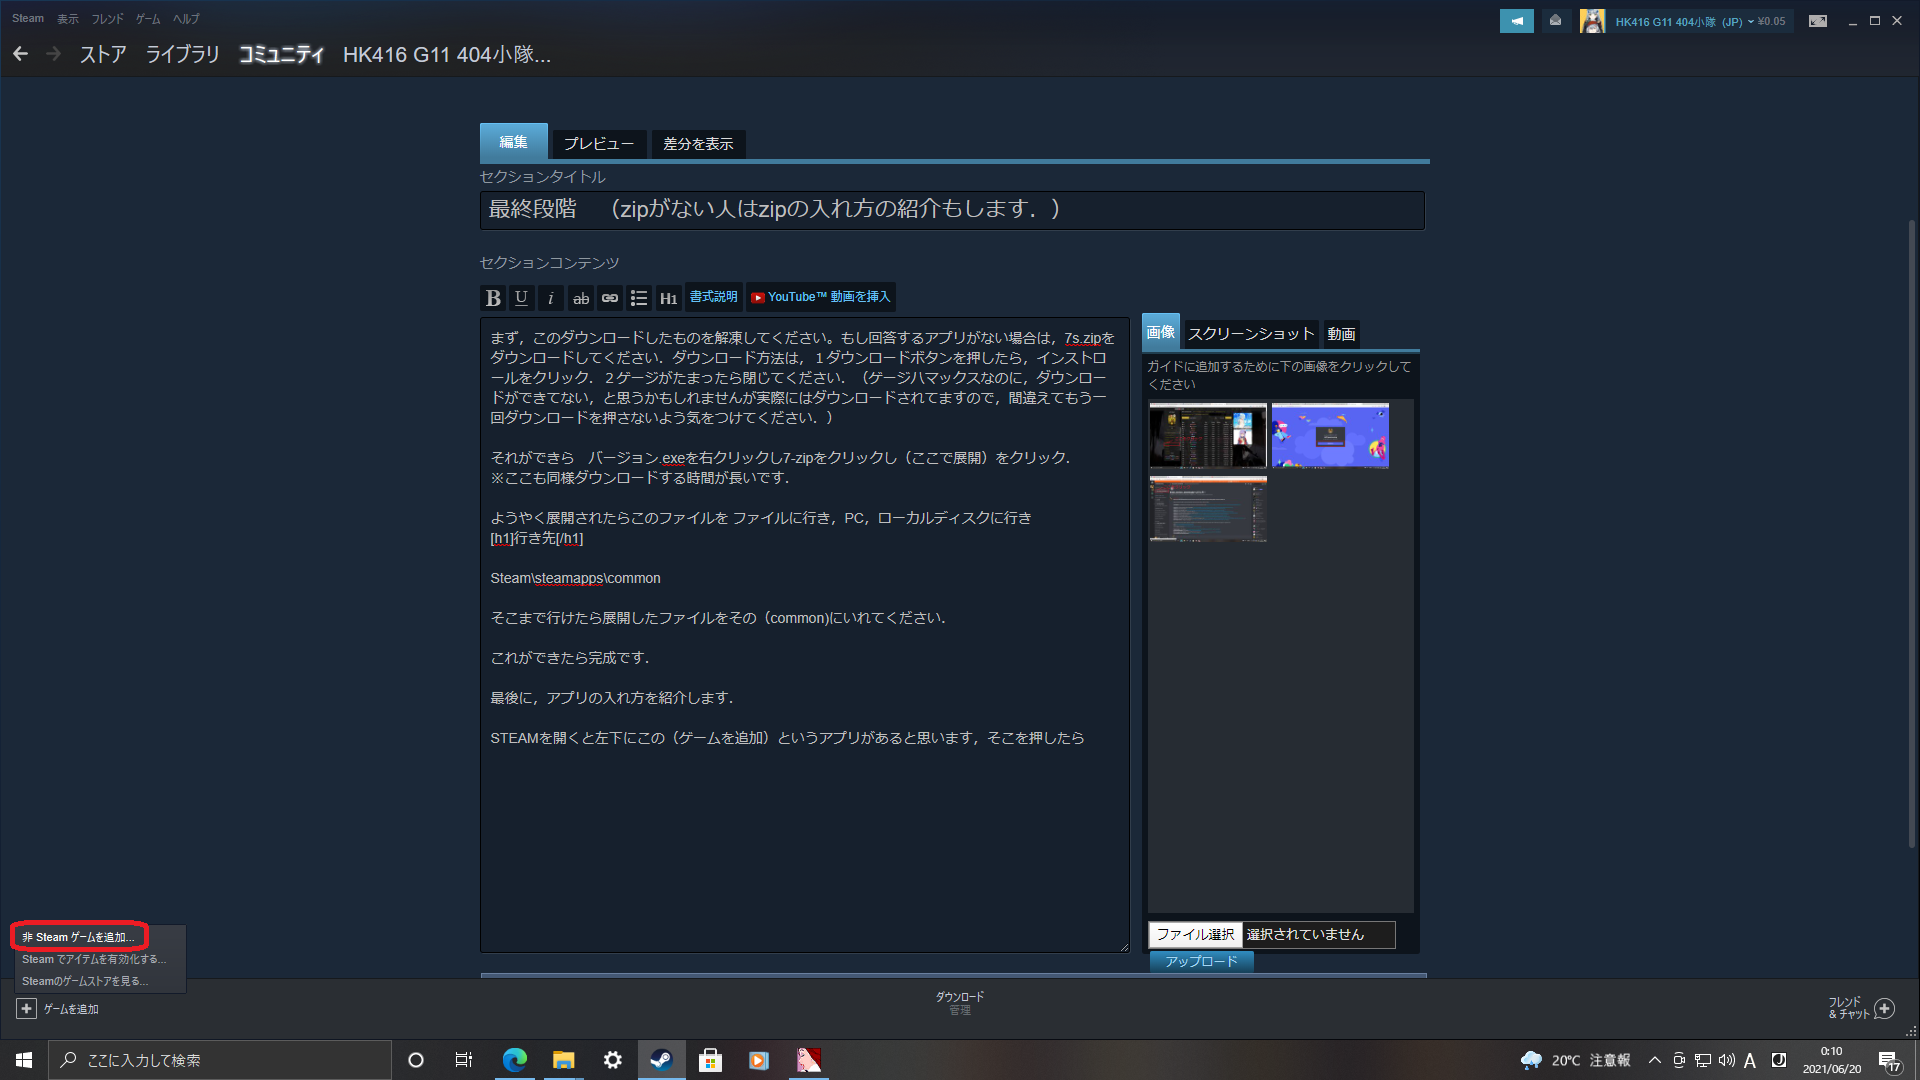Apply H1 header formatting
1920x1080 pixels.
pyautogui.click(x=668, y=298)
